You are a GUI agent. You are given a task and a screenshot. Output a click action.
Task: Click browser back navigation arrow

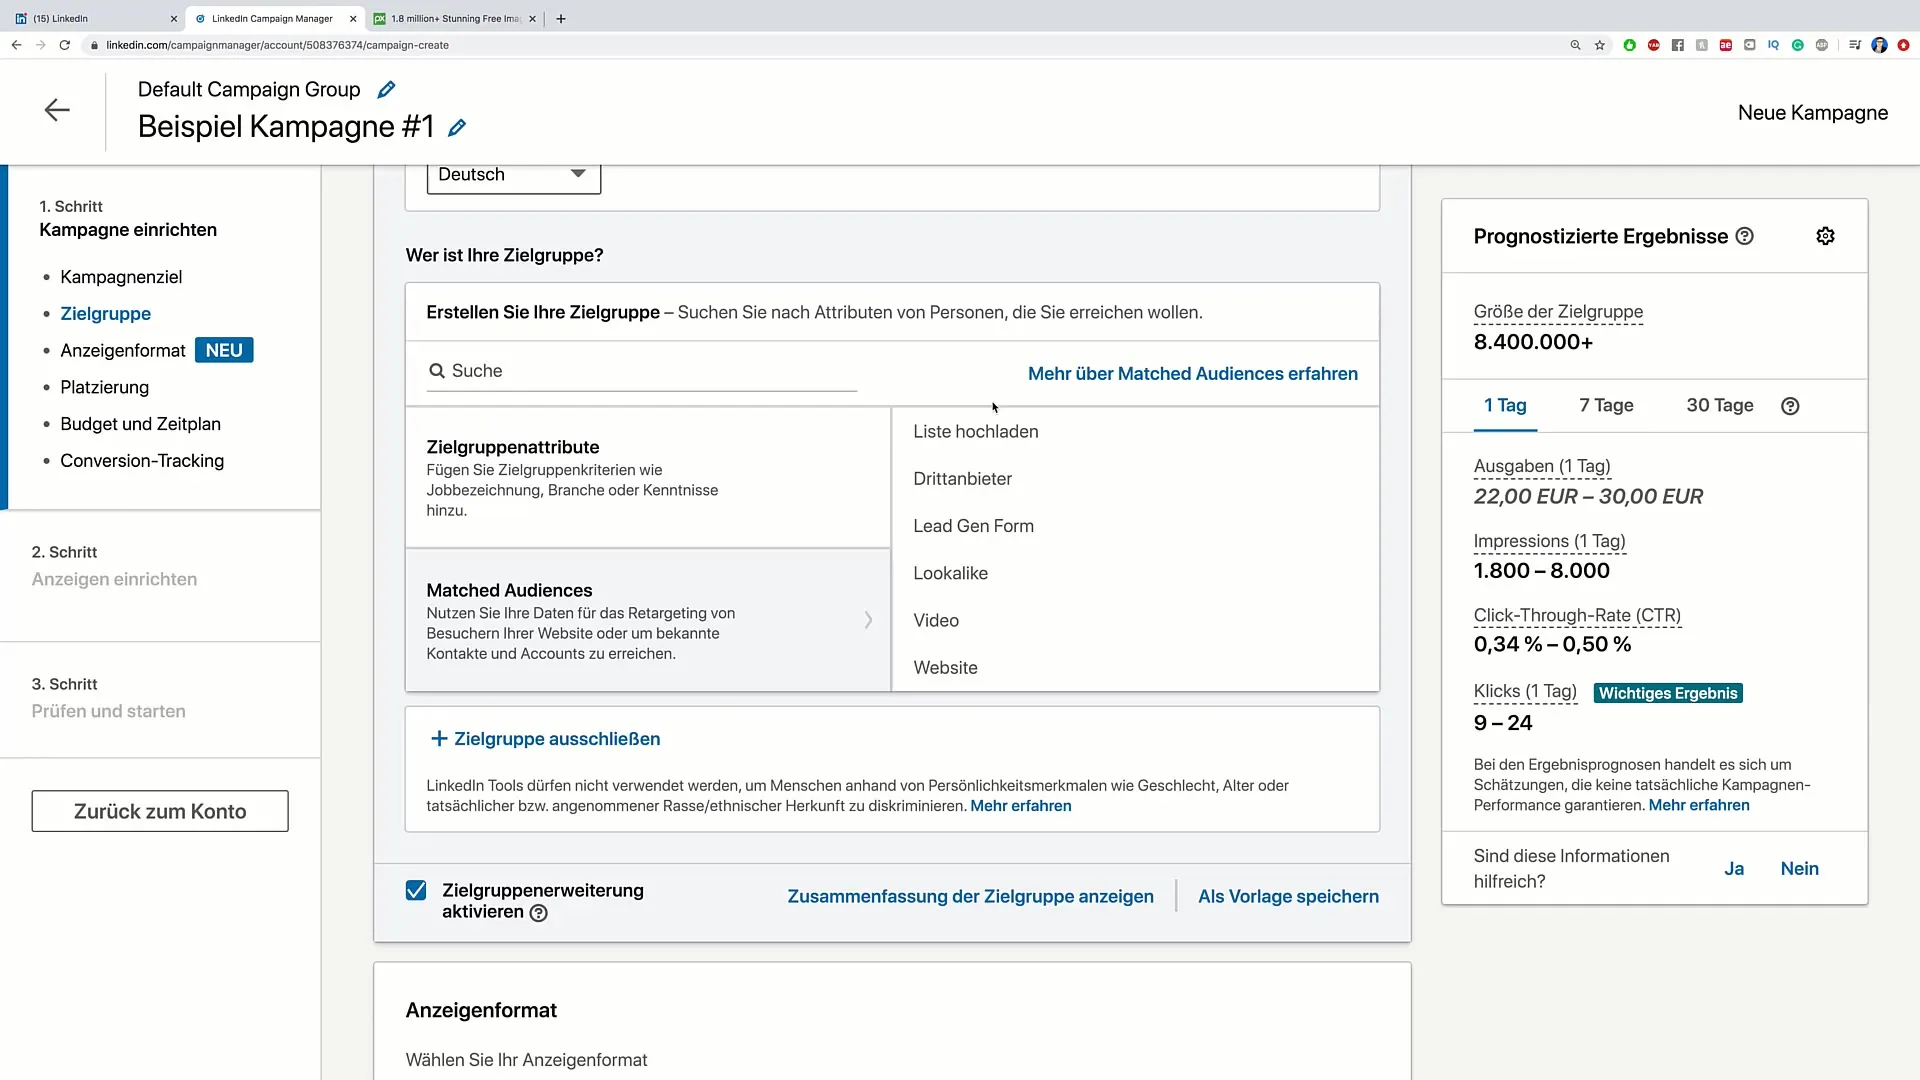click(x=16, y=45)
